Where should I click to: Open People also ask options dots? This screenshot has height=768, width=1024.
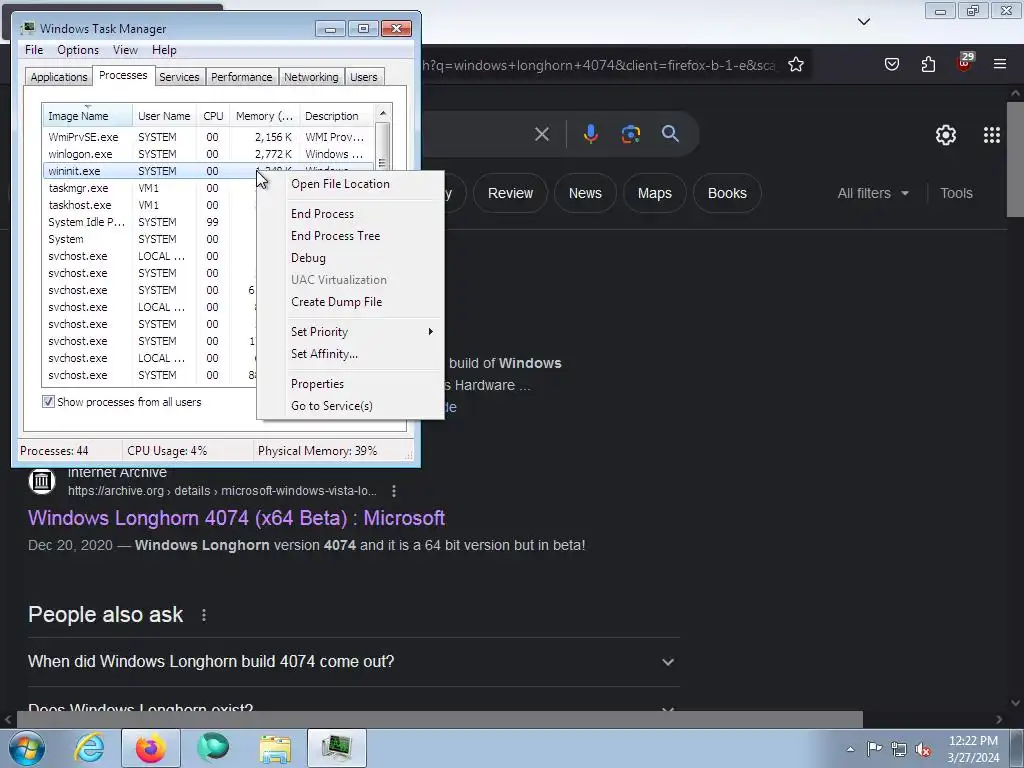tap(204, 615)
